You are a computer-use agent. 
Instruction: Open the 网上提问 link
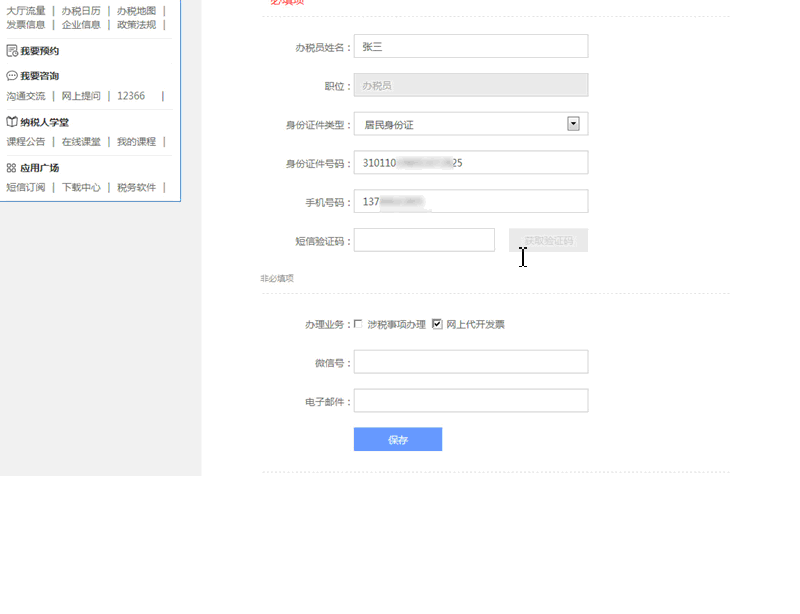coord(81,96)
